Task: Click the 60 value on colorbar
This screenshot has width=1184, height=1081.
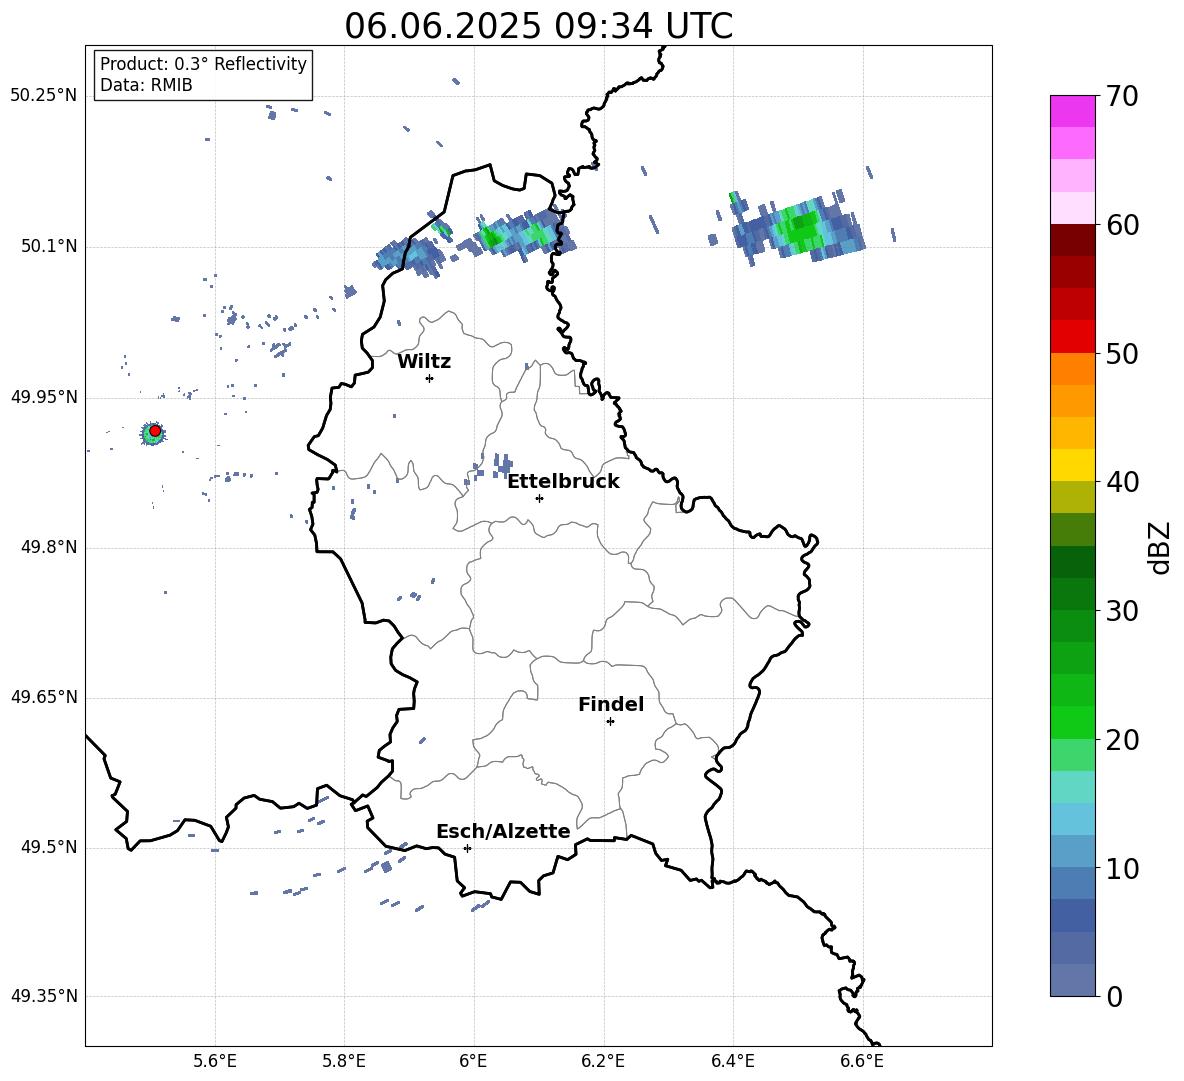Action: click(1122, 225)
